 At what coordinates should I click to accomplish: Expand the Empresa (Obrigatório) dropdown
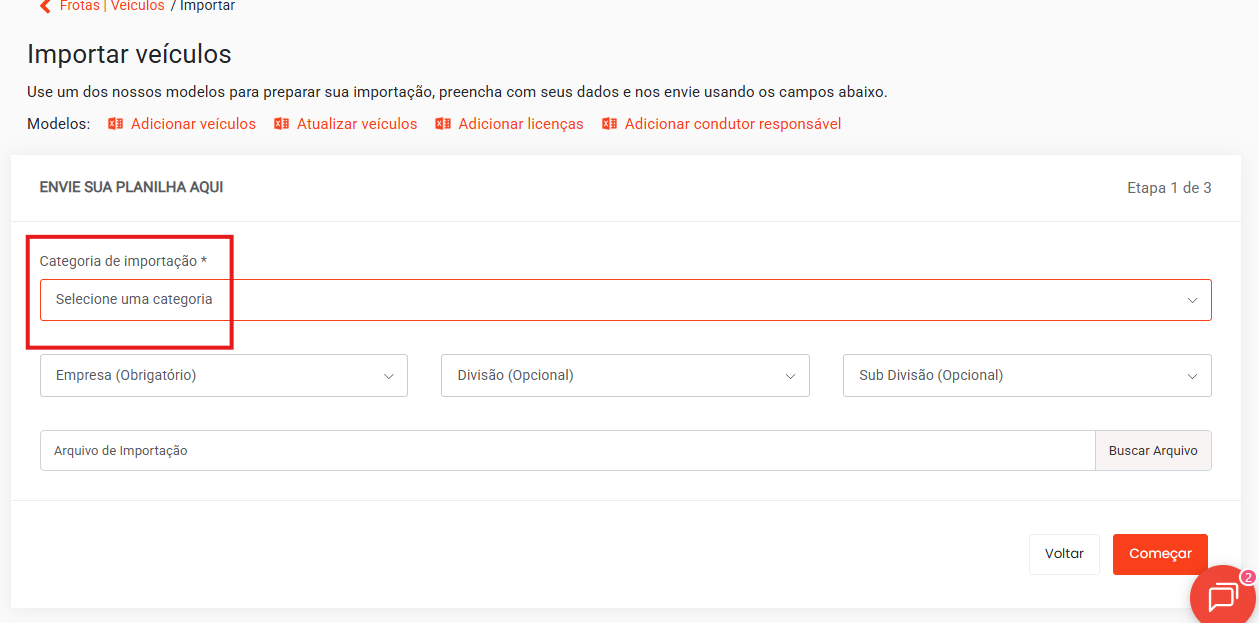(224, 376)
